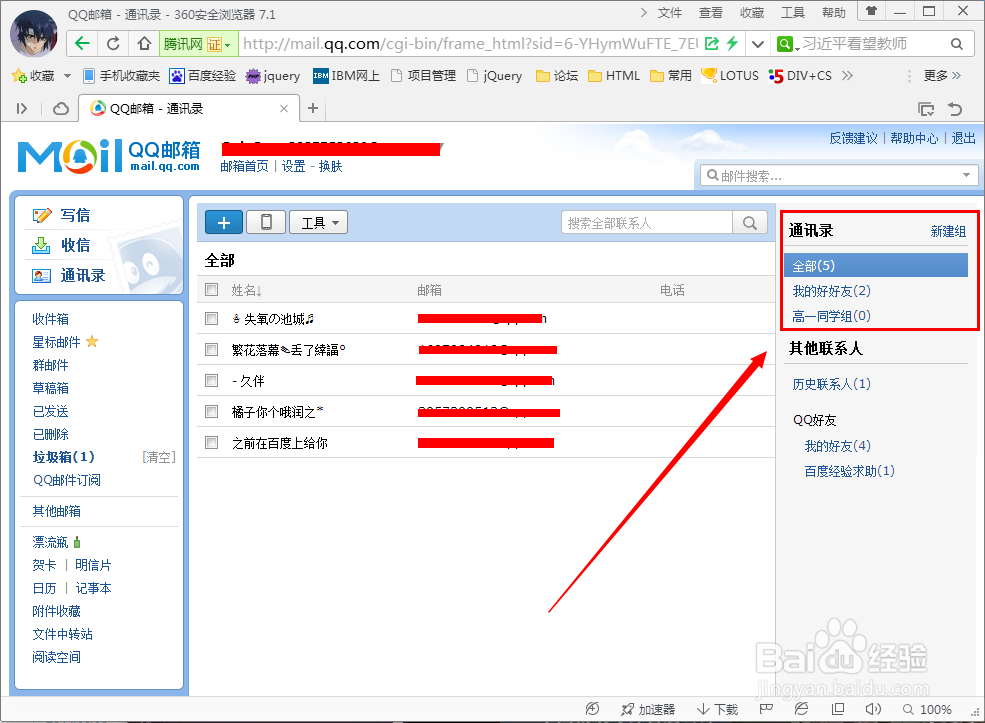This screenshot has height=723, width=985.
Task: Check the box for 繁花落幕 contact
Action: tap(212, 349)
